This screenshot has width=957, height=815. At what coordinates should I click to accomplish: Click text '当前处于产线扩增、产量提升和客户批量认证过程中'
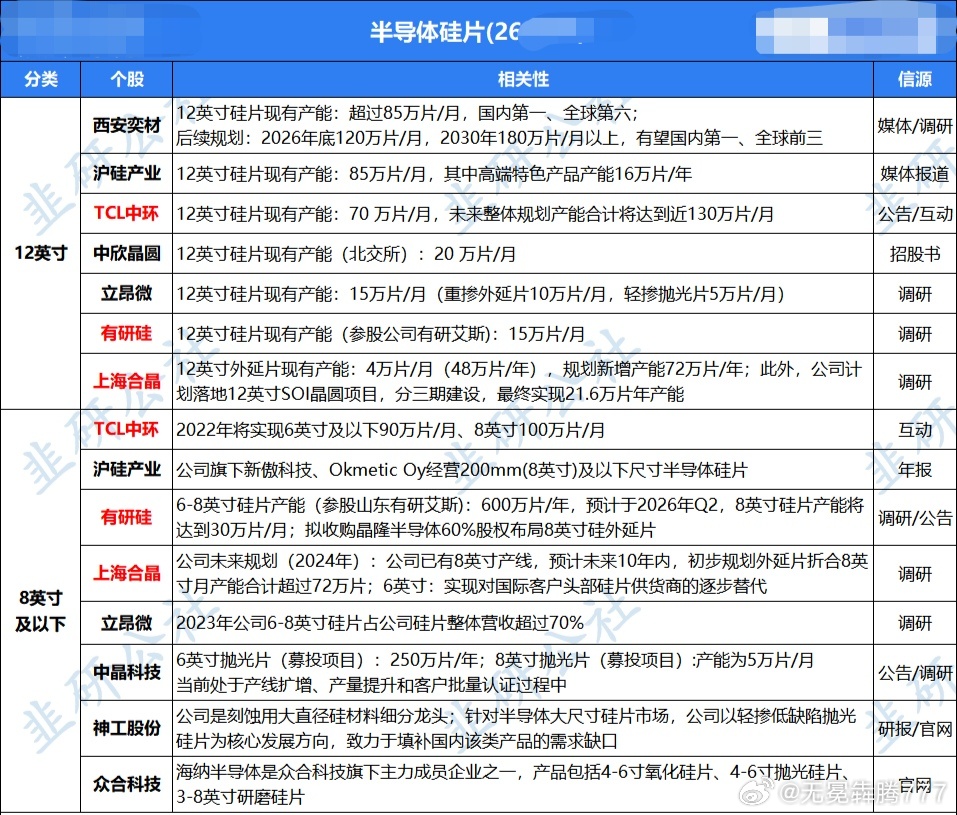pos(371,685)
